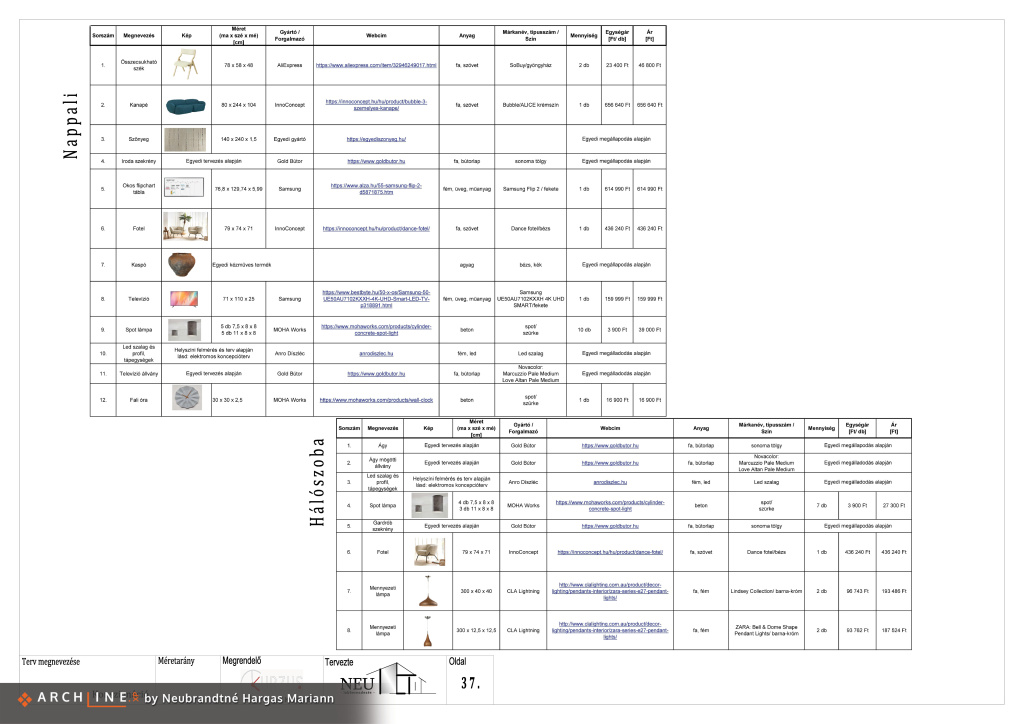Select wide dome pendant lamp image, row 7

[428, 591]
